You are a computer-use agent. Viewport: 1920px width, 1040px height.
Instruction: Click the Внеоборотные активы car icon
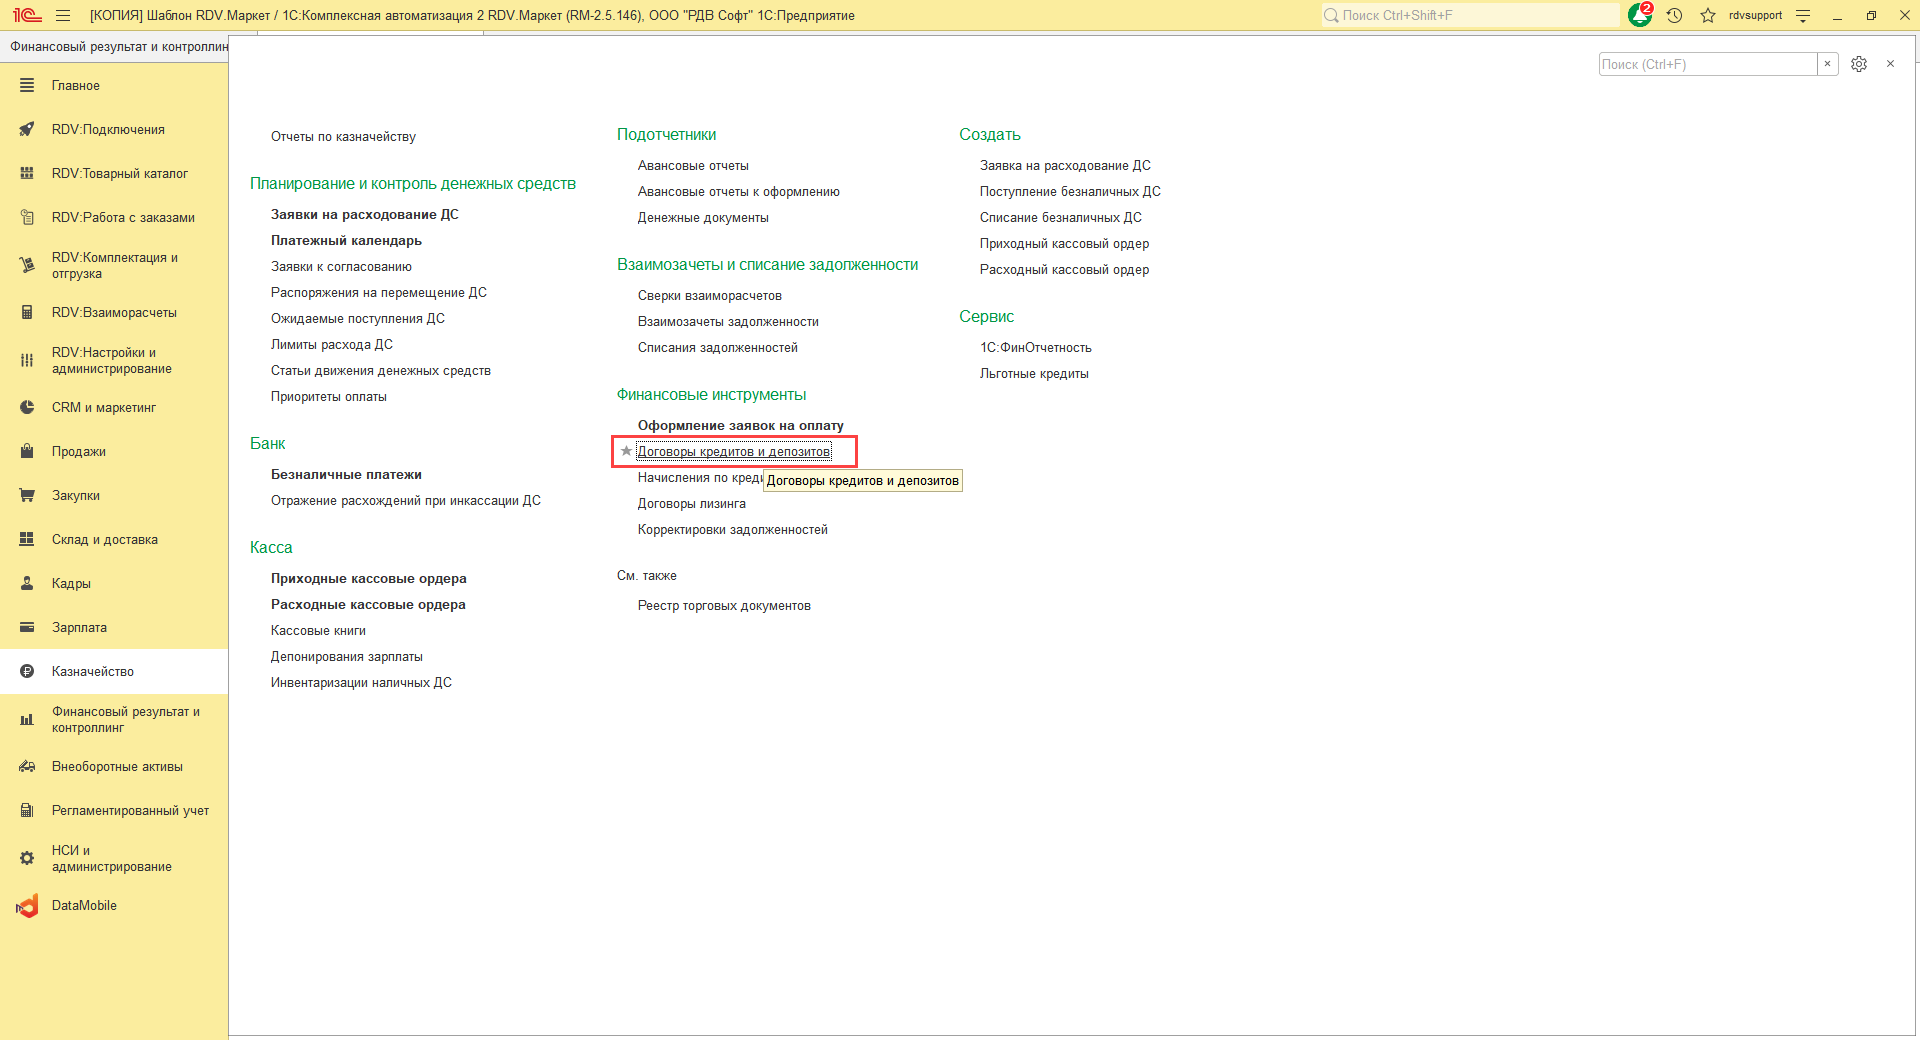(27, 767)
